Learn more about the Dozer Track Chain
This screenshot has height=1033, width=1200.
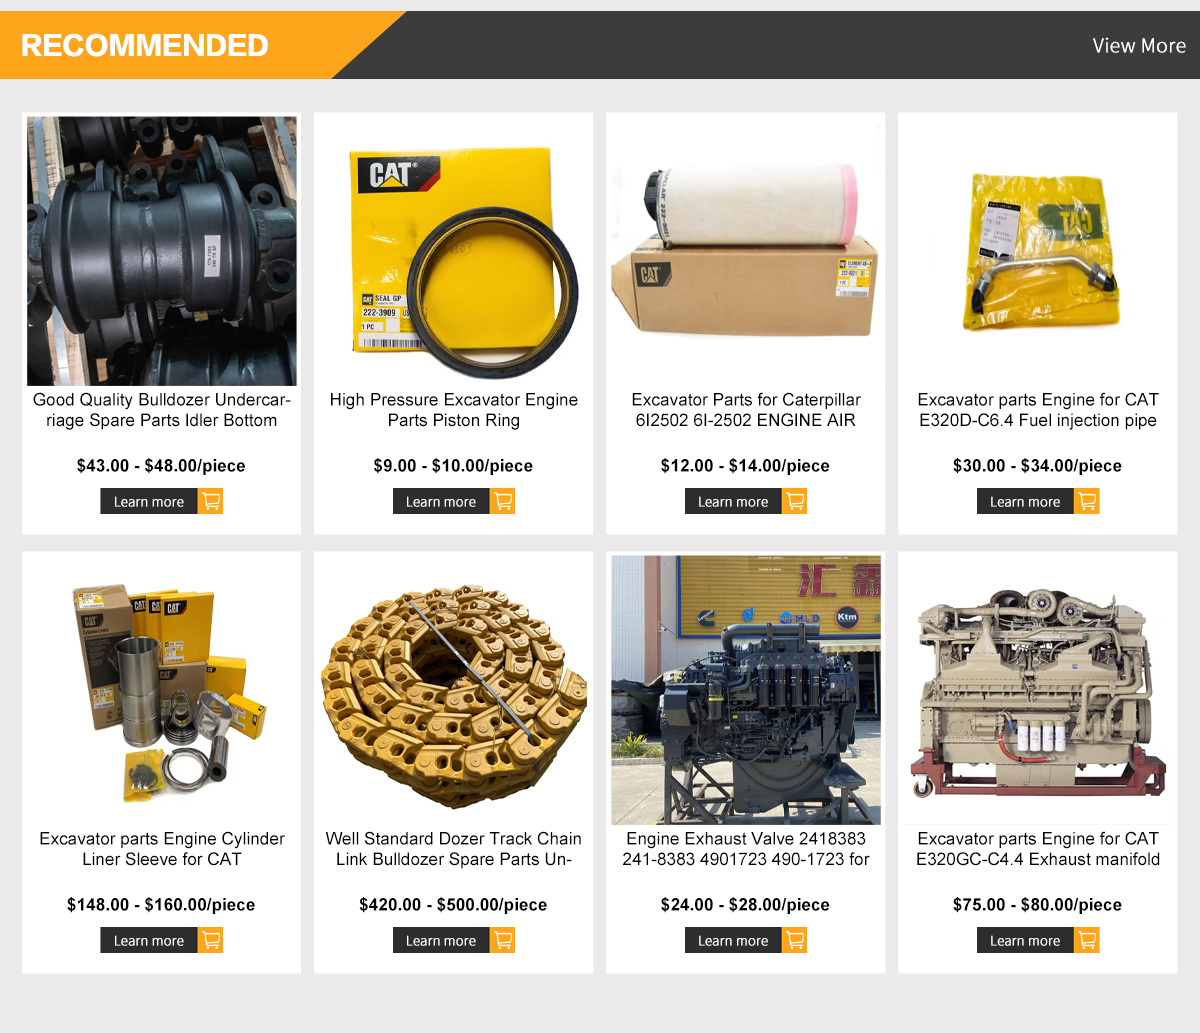click(x=441, y=940)
